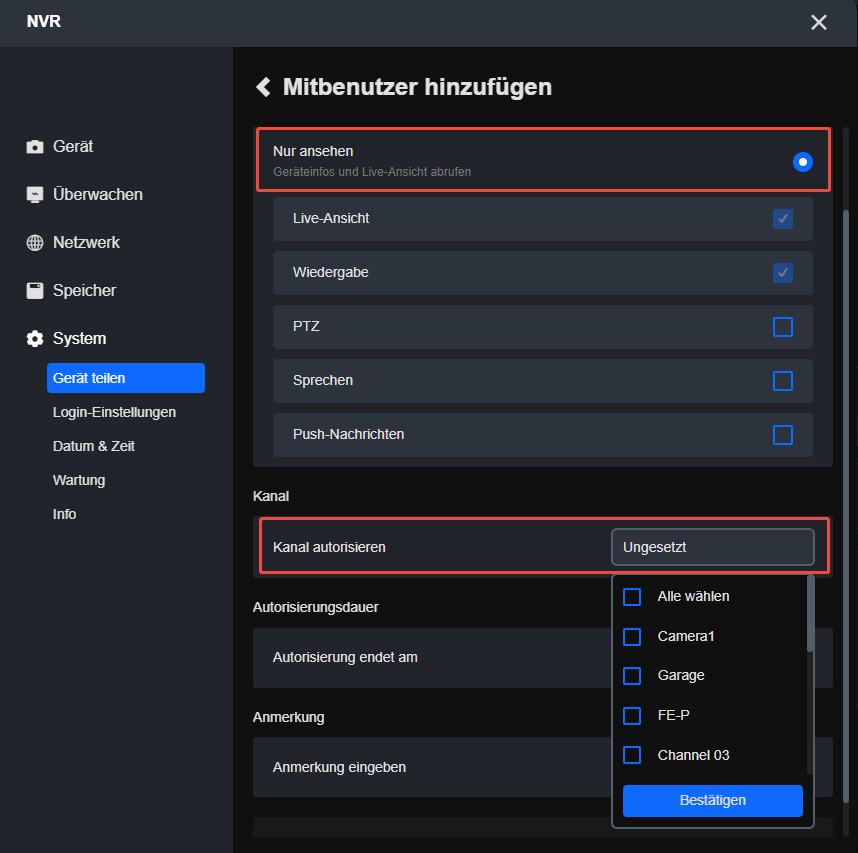Check the Alle wählen option
Viewport: 858px width, 853px height.
[632, 597]
